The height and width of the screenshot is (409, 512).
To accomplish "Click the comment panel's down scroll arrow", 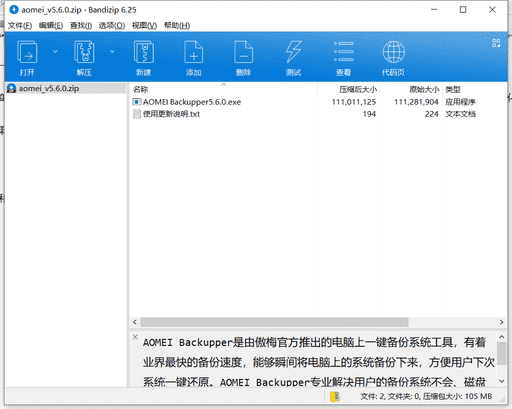I will coord(502,381).
